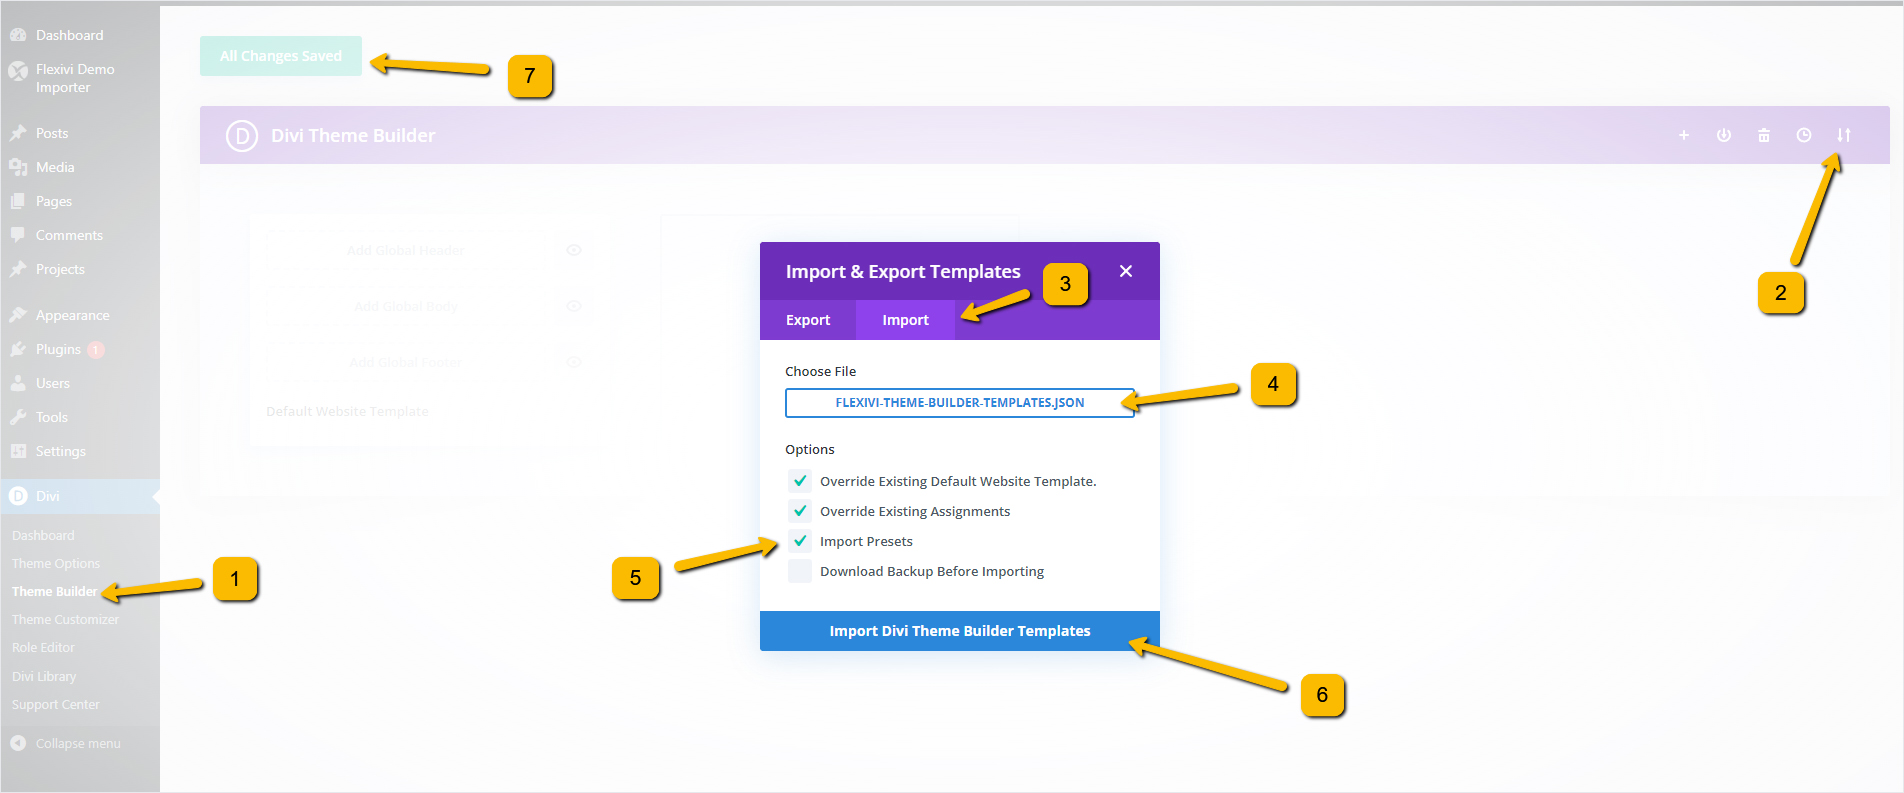Collapse the WordPress admin menu
The width and height of the screenshot is (1904, 793).
[x=77, y=743]
